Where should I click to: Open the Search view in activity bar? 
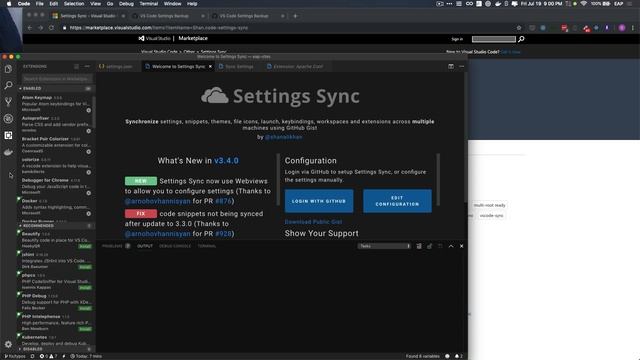8,85
